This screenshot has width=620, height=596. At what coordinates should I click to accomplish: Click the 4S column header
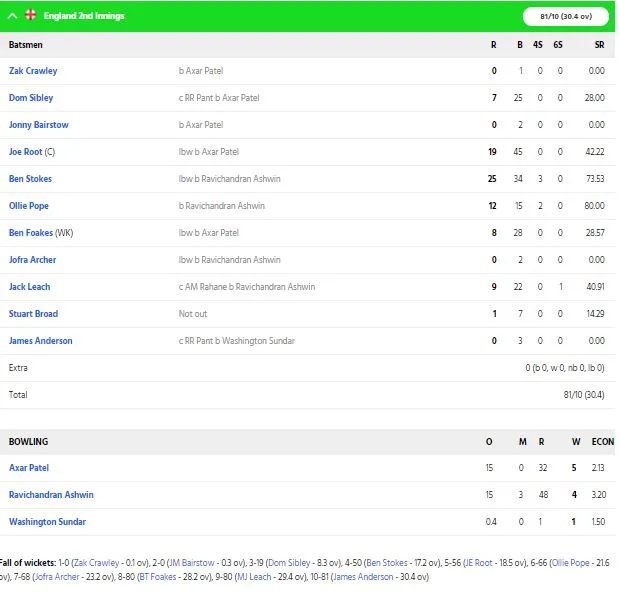click(x=537, y=45)
